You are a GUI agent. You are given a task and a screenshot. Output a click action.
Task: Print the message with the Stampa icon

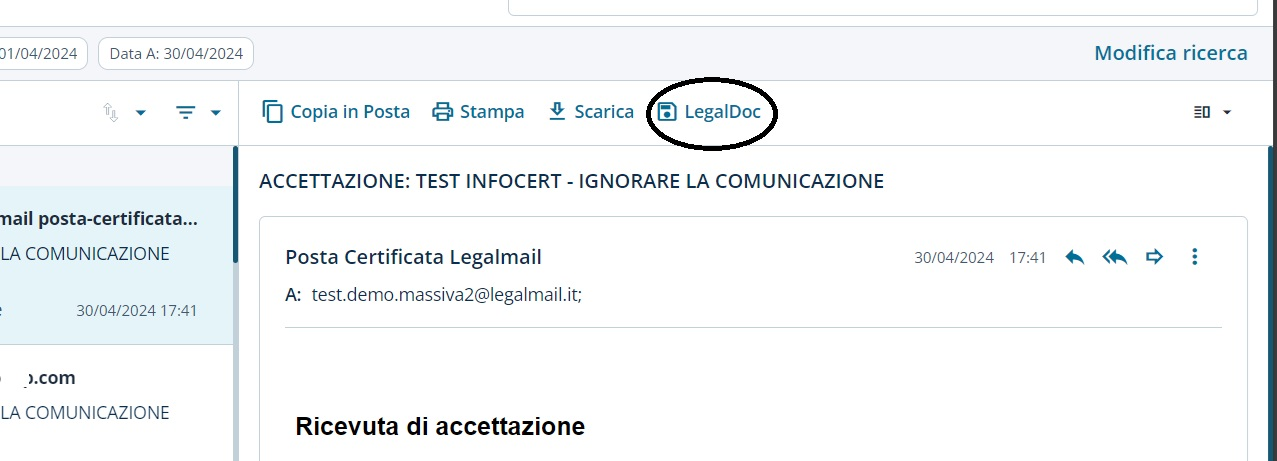442,112
